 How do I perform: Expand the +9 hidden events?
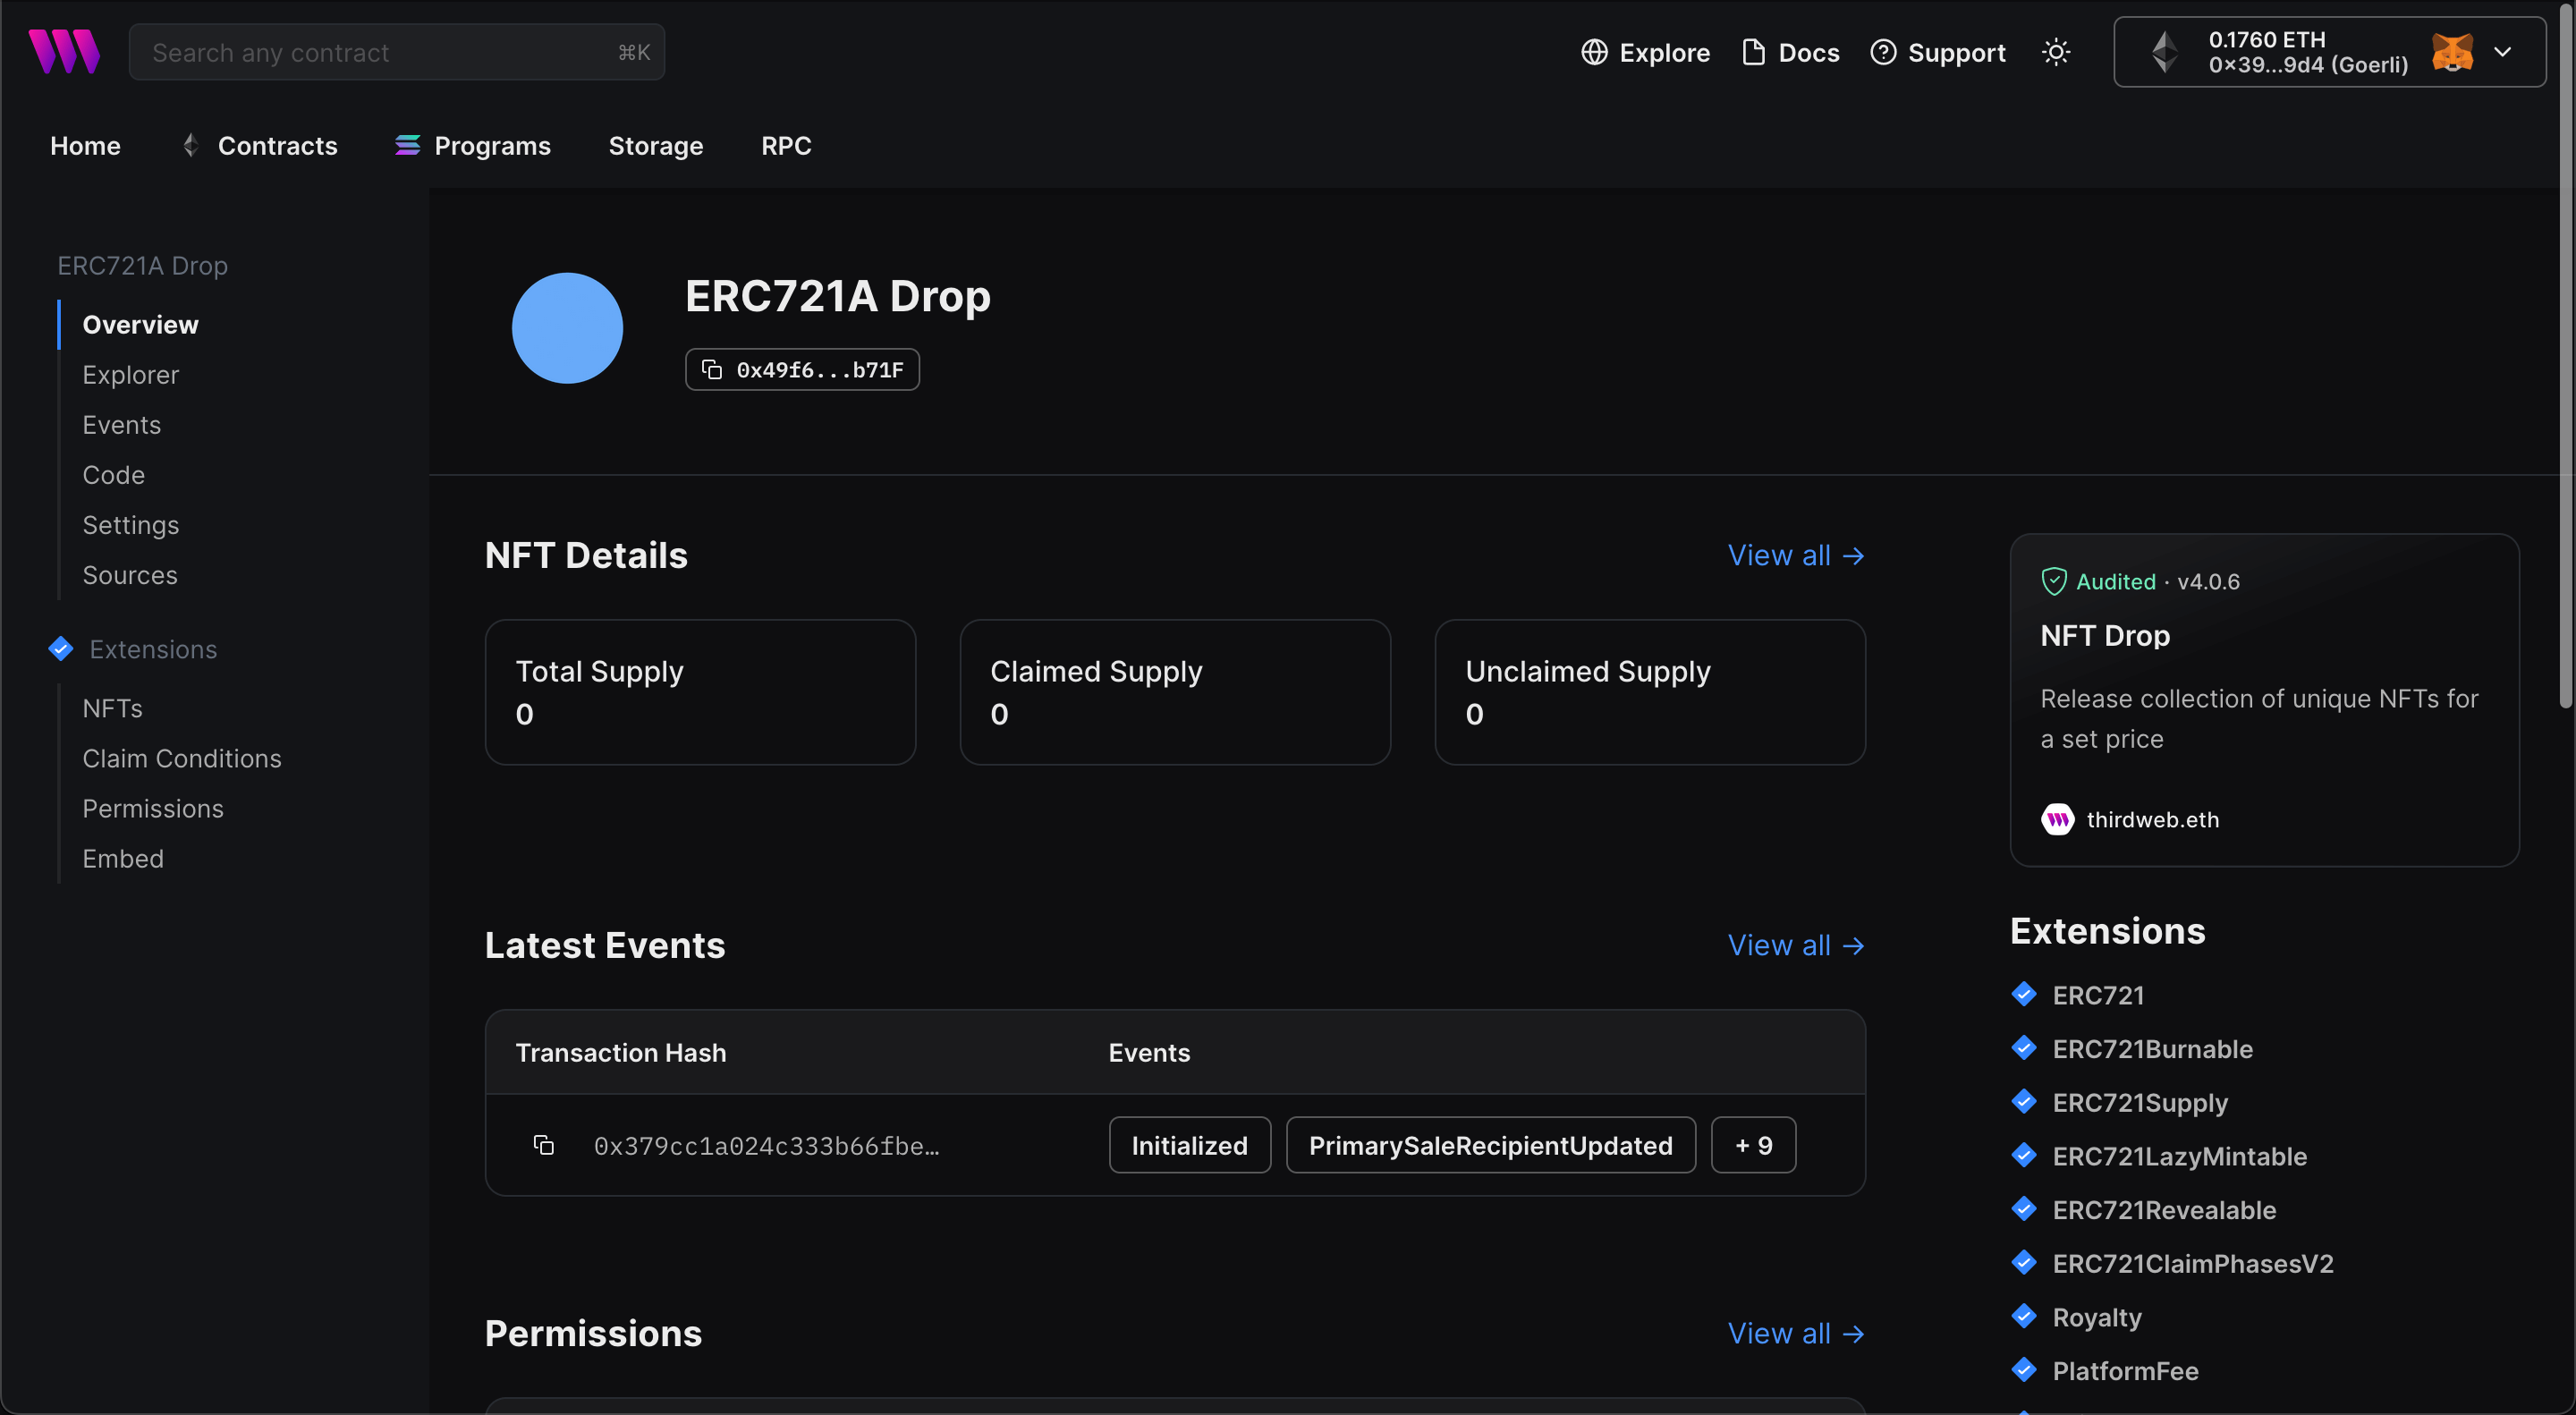[x=1752, y=1145]
